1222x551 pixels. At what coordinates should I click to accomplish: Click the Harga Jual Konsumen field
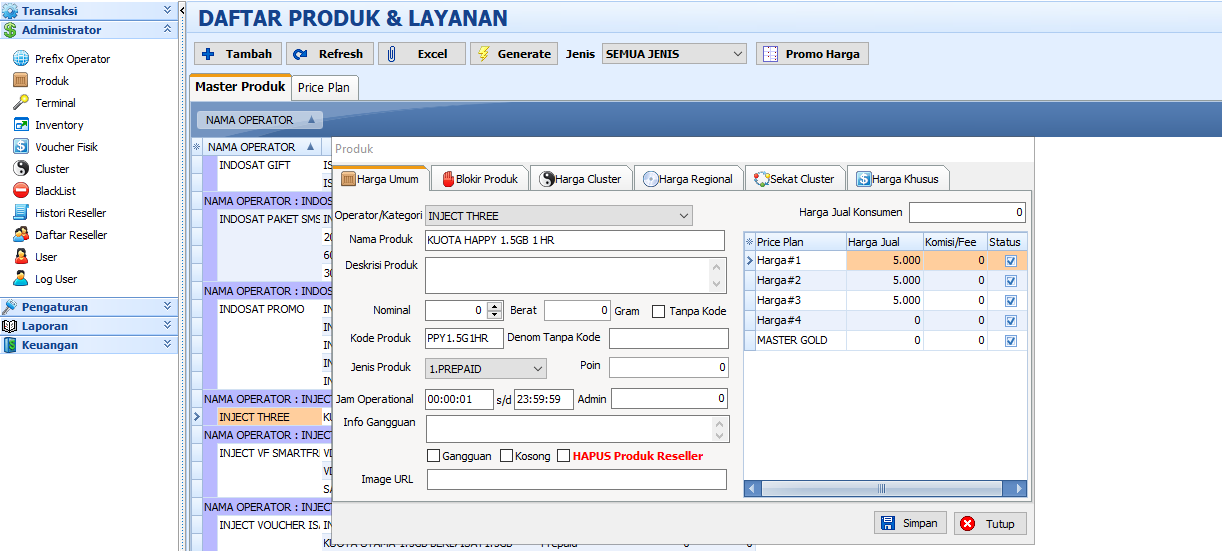pos(967,212)
